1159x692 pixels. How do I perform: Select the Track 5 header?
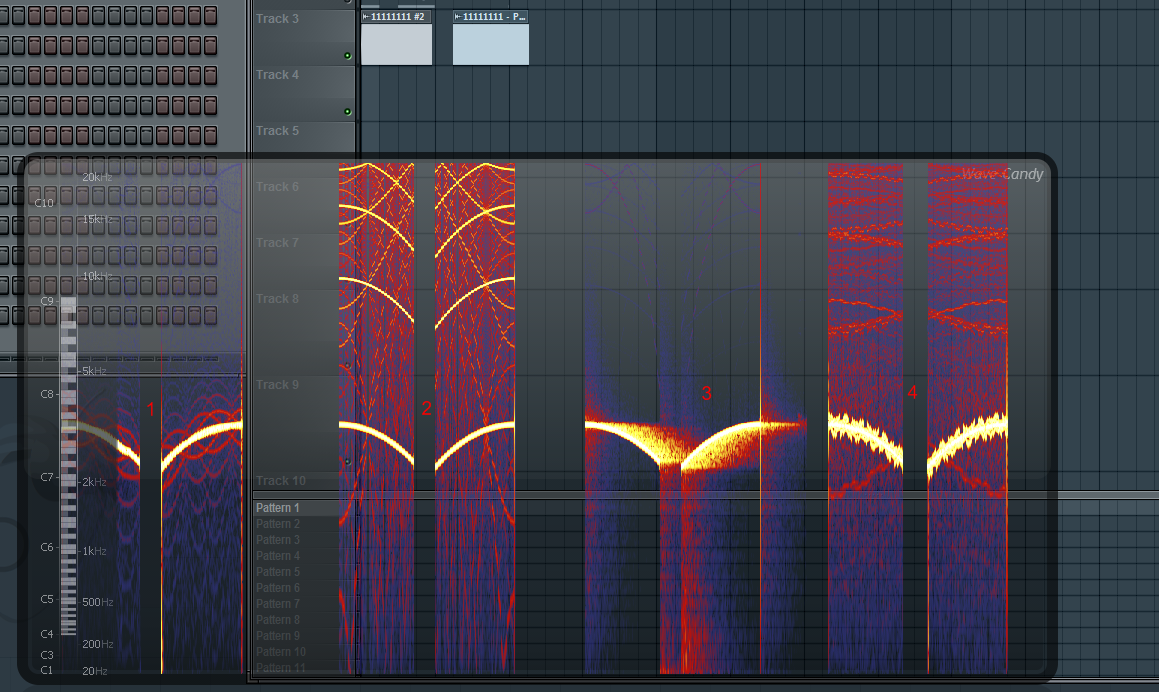pyautogui.click(x=303, y=138)
